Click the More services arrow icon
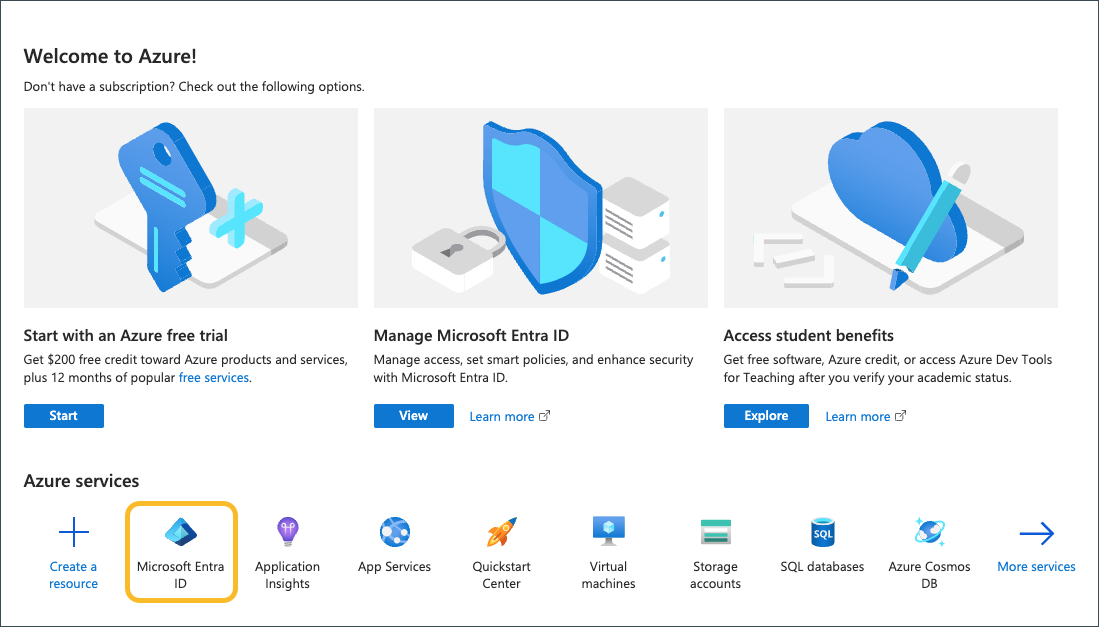1099x627 pixels. tap(1036, 533)
